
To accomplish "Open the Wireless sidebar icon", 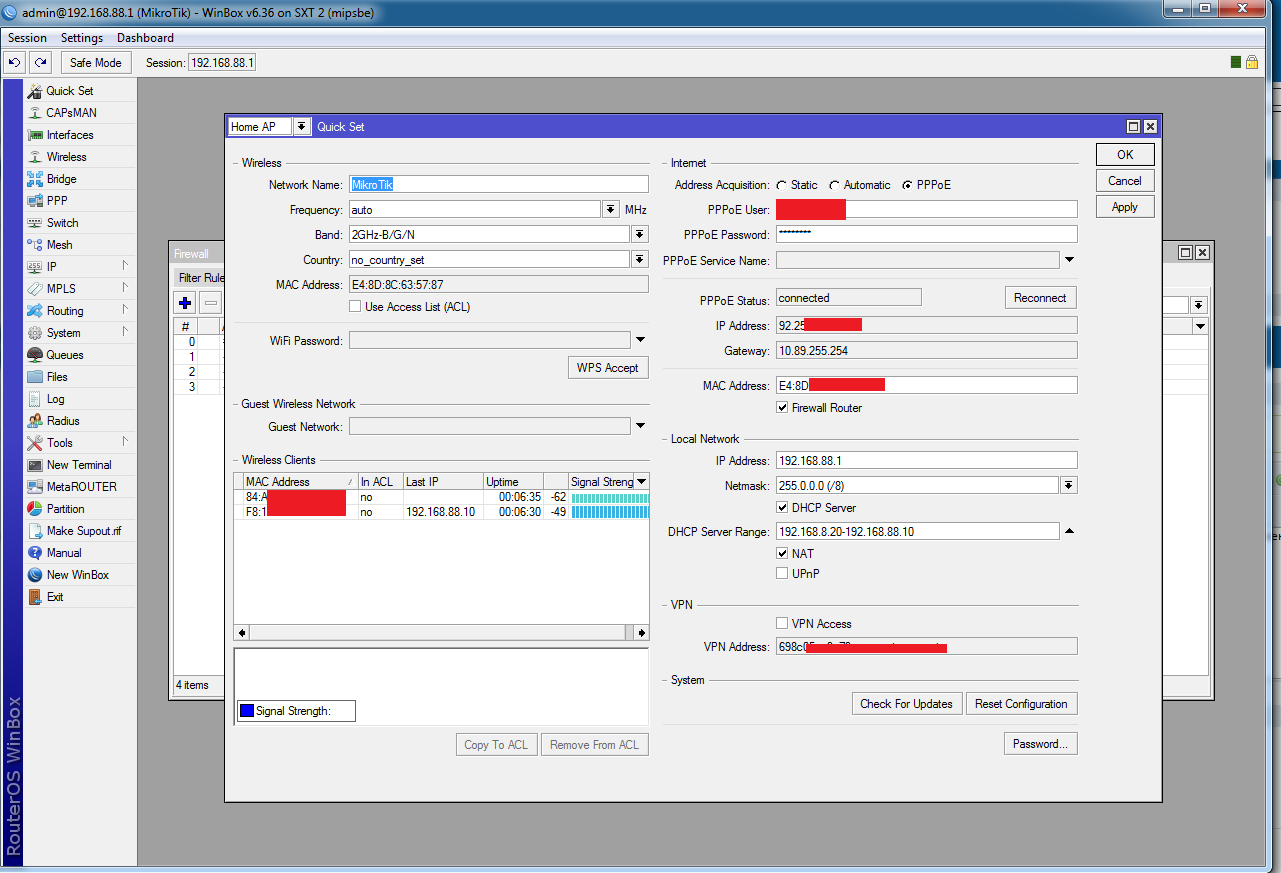I will (35, 157).
